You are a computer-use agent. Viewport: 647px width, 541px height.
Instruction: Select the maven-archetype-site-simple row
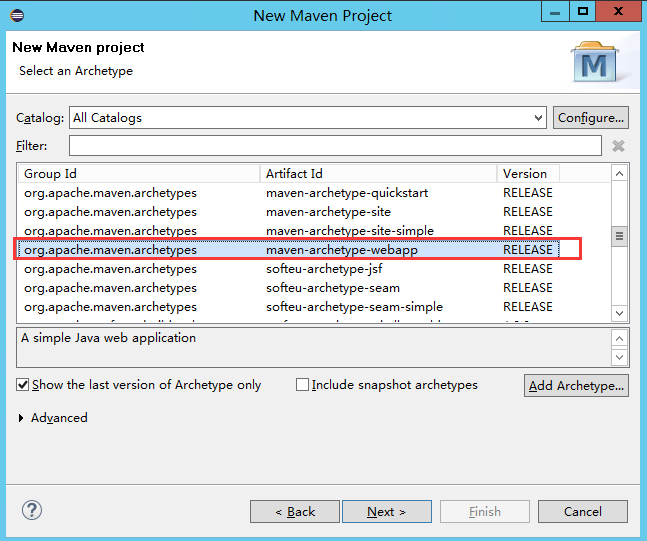pos(289,231)
